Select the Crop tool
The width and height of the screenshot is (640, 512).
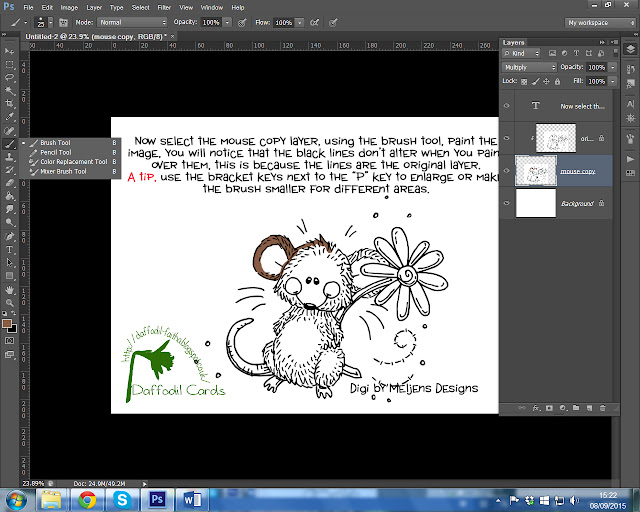click(9, 104)
